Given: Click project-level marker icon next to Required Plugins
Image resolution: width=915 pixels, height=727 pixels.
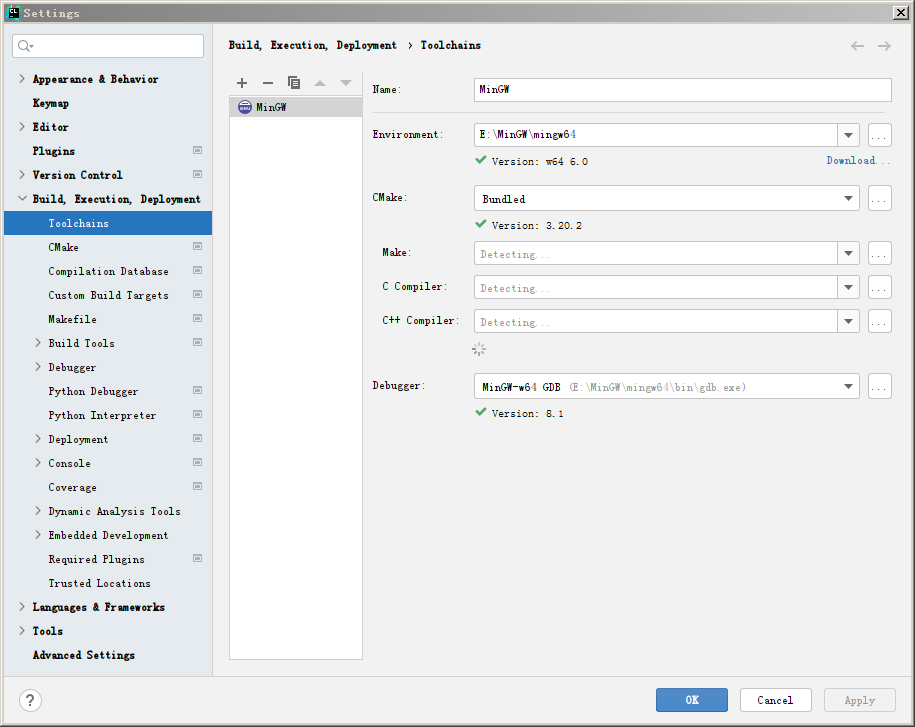Looking at the screenshot, I should point(198,558).
